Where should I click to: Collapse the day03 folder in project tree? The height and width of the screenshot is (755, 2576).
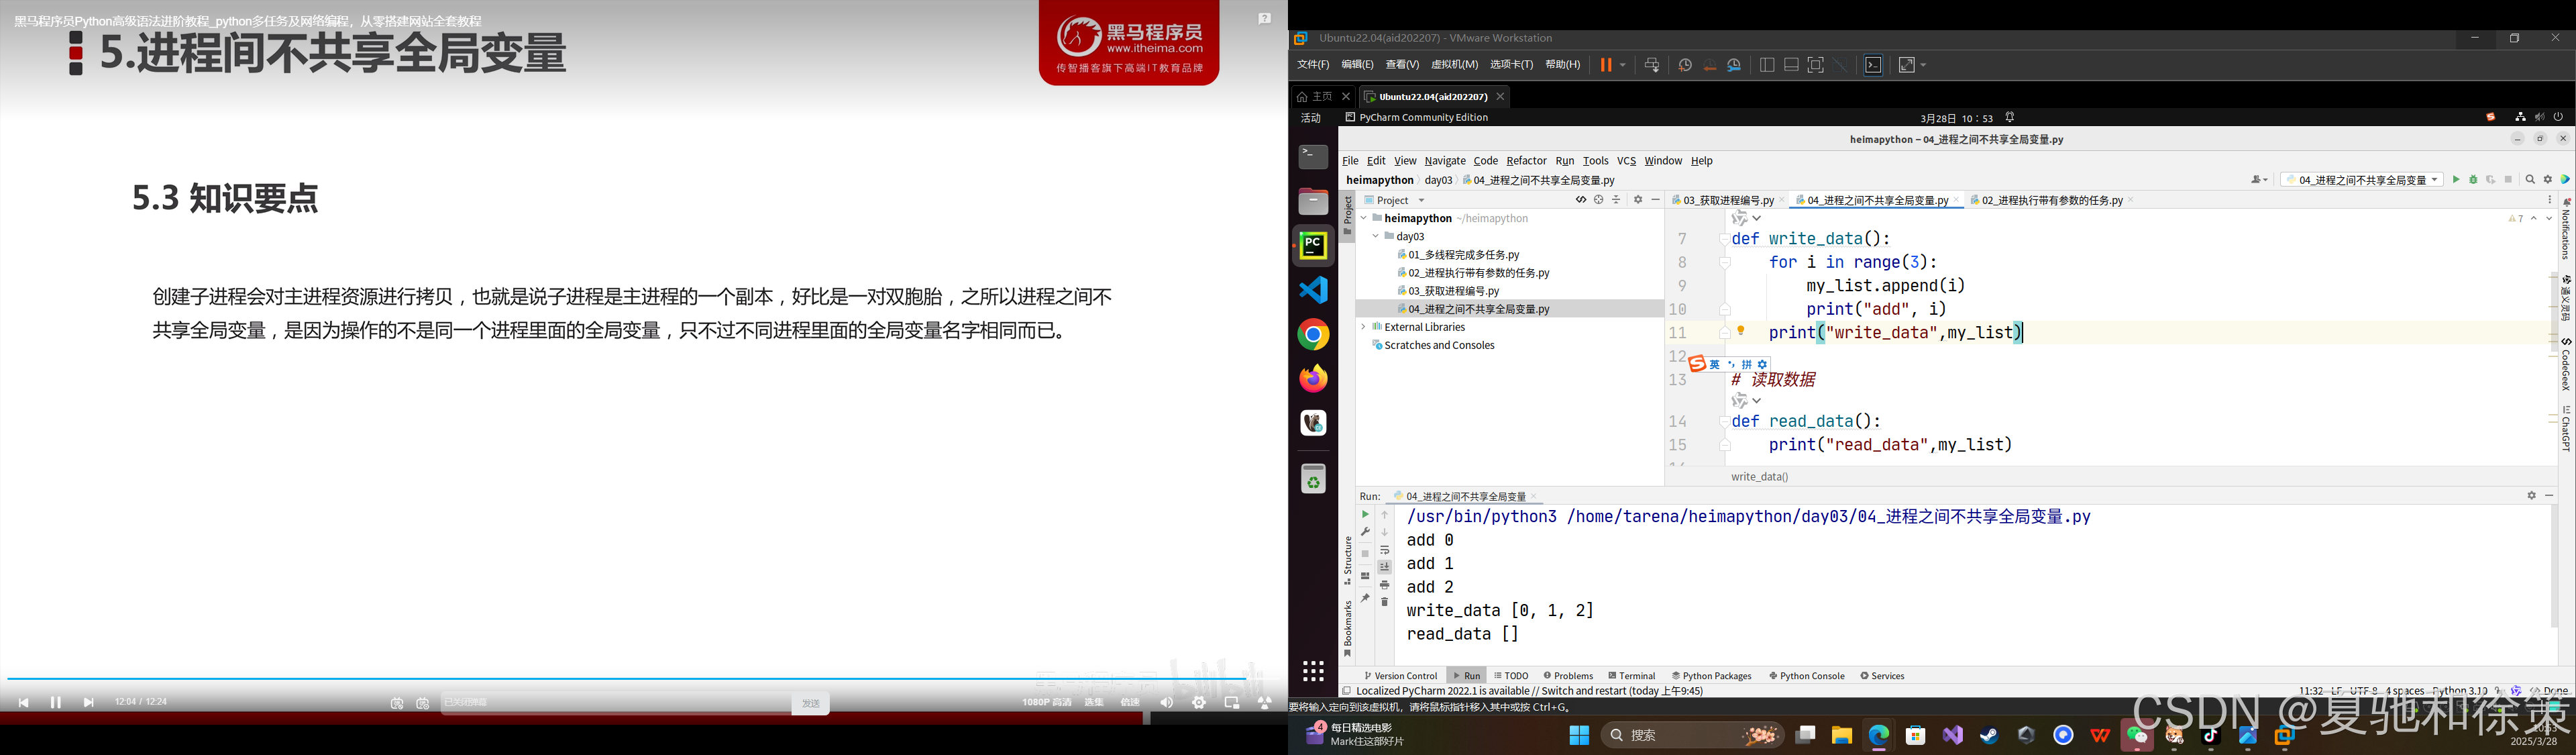tap(1376, 237)
